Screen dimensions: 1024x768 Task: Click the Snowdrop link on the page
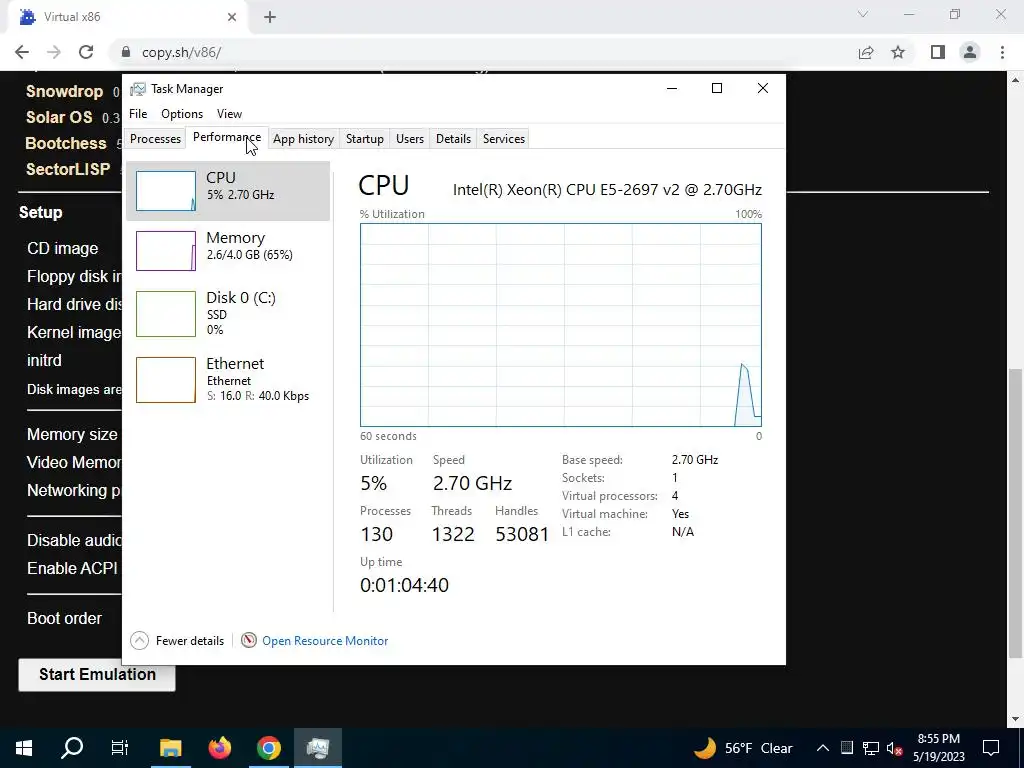tap(65, 91)
